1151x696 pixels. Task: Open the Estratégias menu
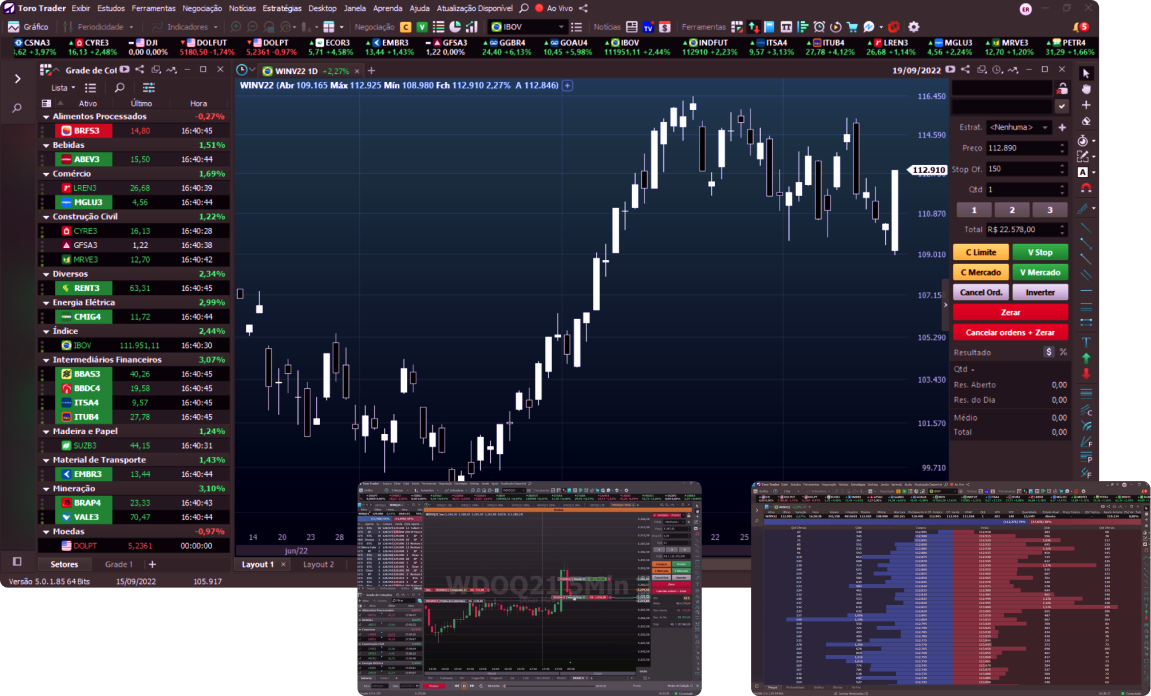(x=282, y=8)
